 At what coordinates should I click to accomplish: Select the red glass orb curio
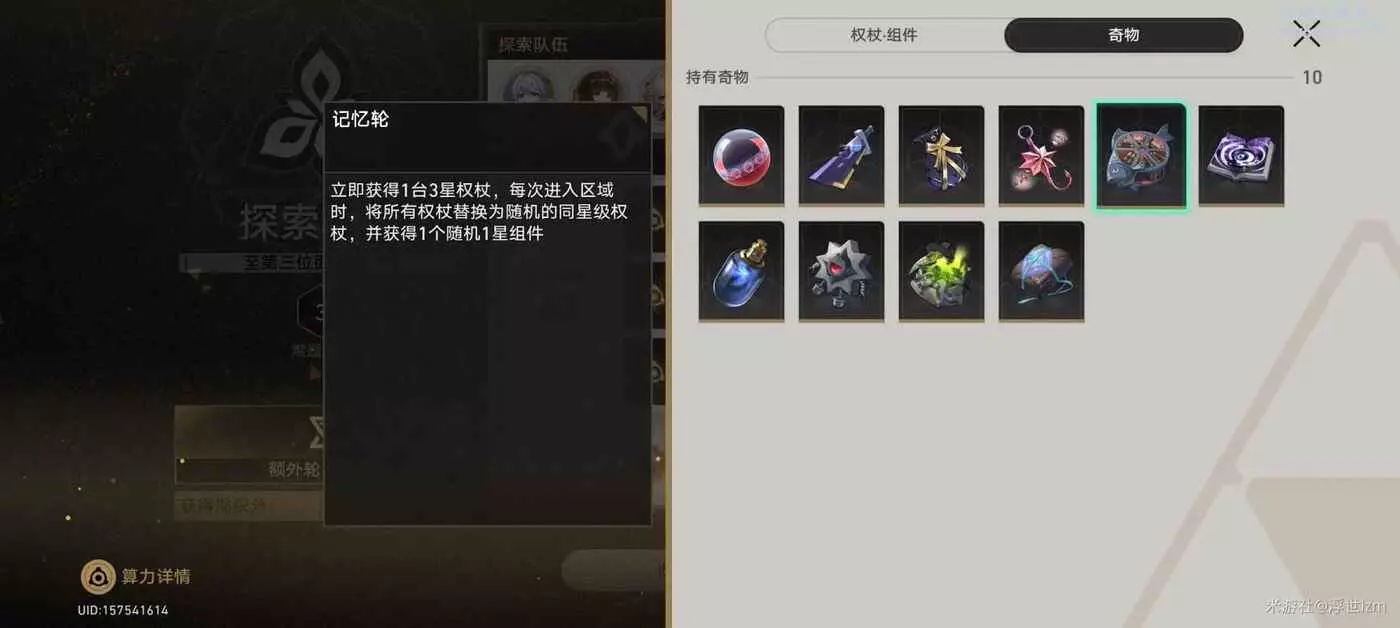(x=741, y=156)
